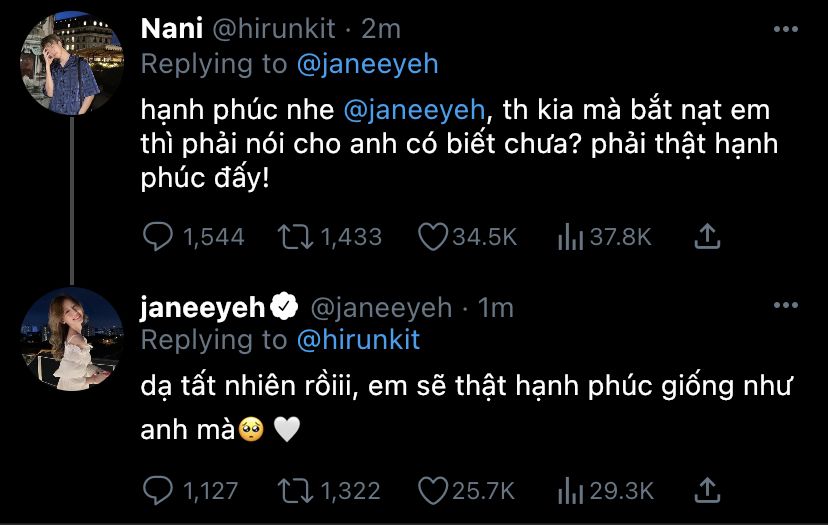The image size is (828, 525).
Task: Click janeeyeh's verified badge icon
Action: click(x=285, y=307)
